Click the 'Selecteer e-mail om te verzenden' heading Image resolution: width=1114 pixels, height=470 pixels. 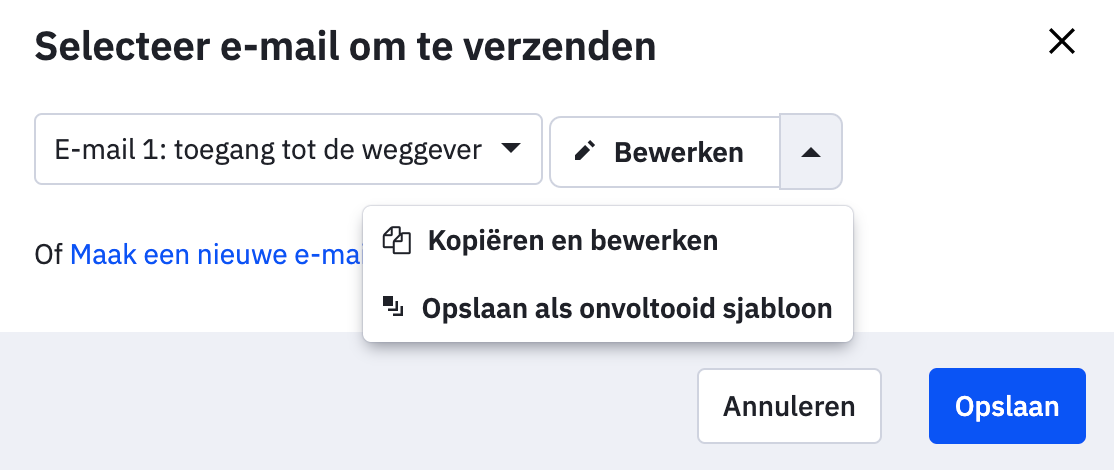pos(345,46)
